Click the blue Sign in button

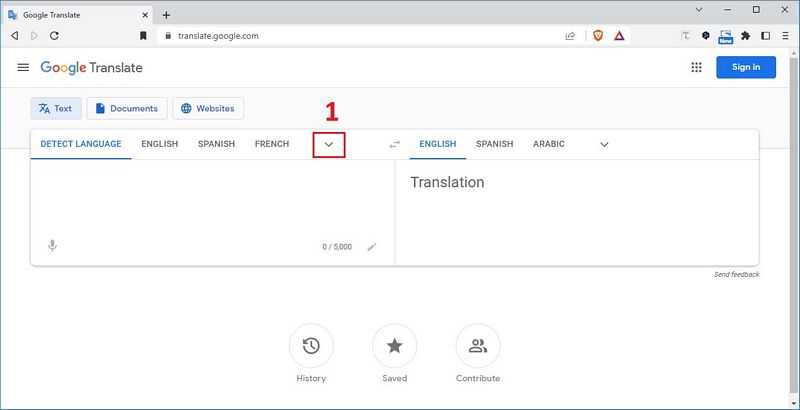pyautogui.click(x=746, y=67)
